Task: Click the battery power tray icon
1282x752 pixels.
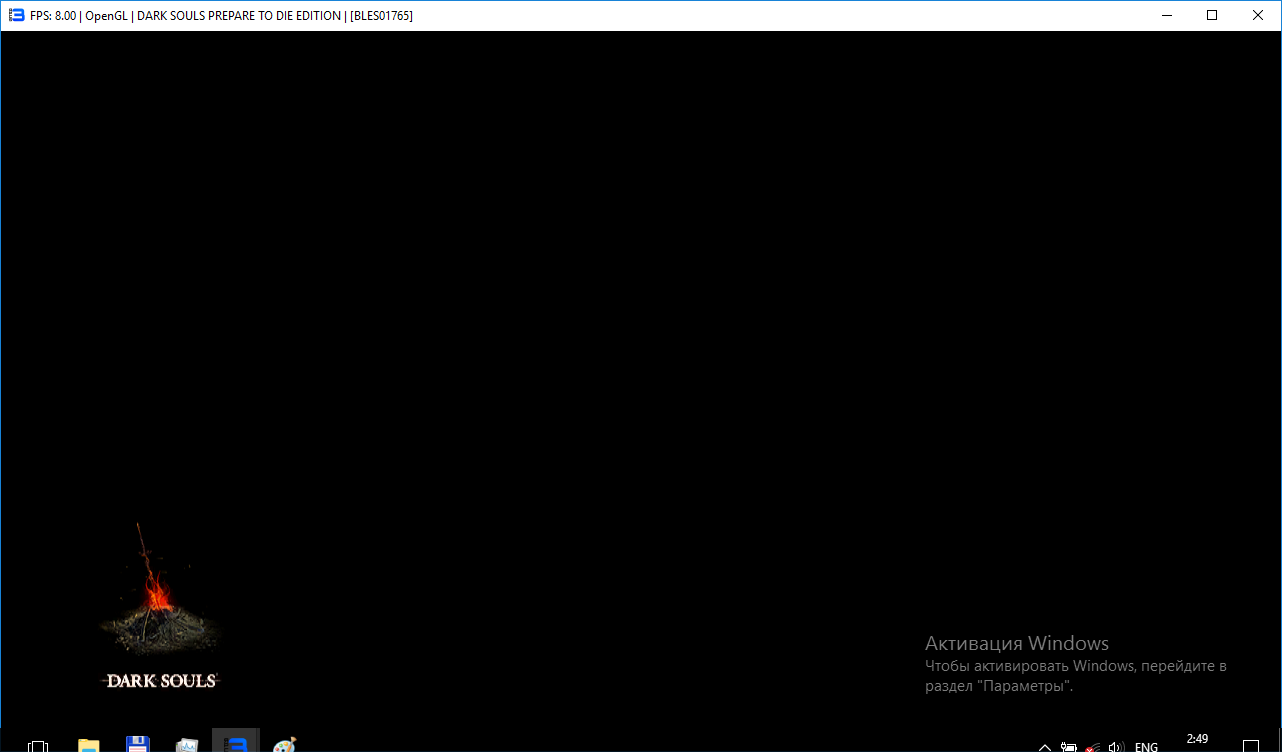Action: pos(1069,747)
